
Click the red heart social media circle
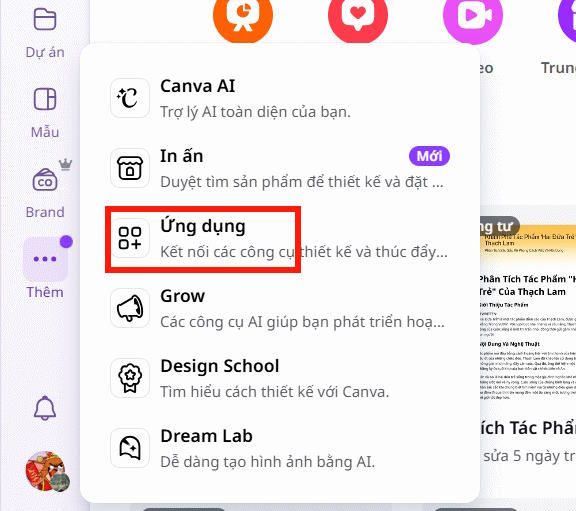358,17
